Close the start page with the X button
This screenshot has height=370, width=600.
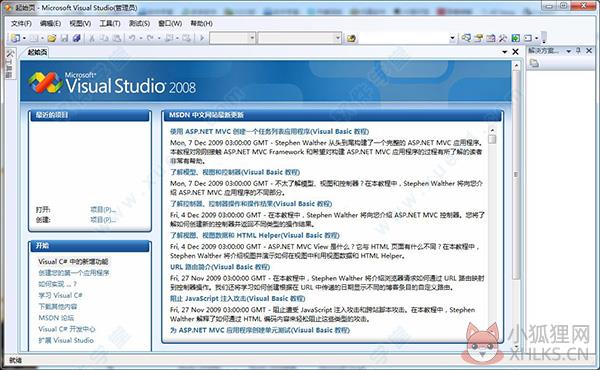[515, 52]
